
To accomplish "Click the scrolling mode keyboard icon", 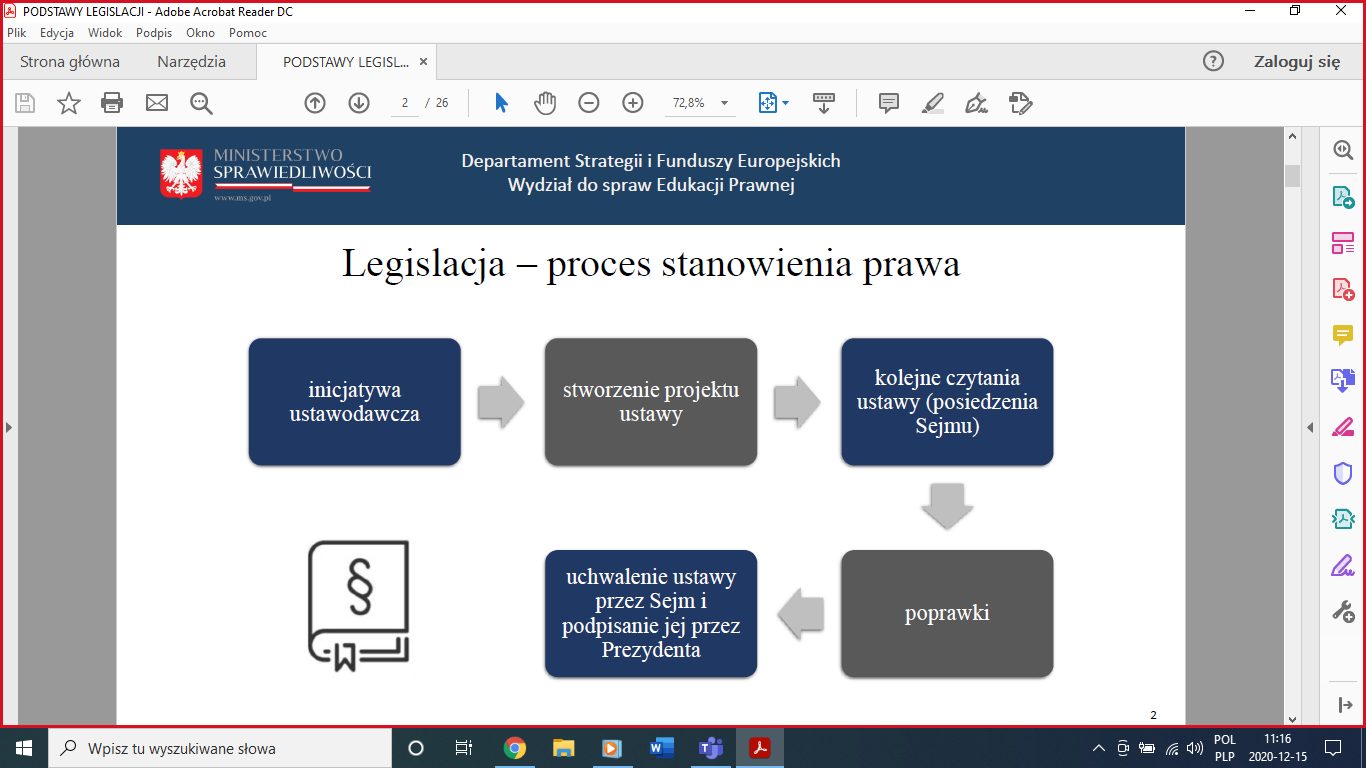I will [x=824, y=103].
